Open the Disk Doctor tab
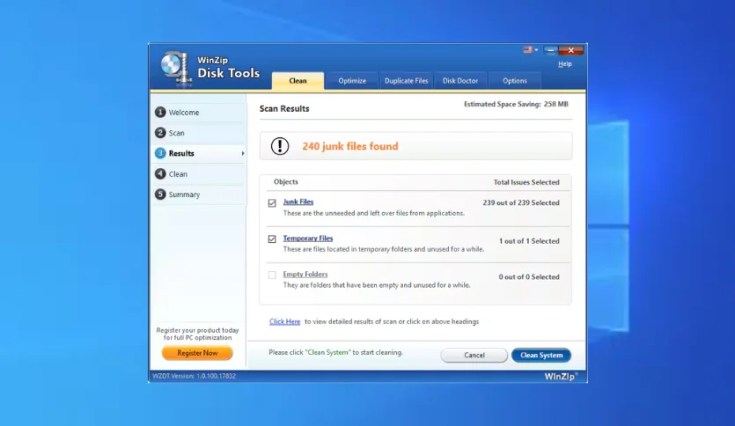This screenshot has width=735, height=426. coord(460,81)
